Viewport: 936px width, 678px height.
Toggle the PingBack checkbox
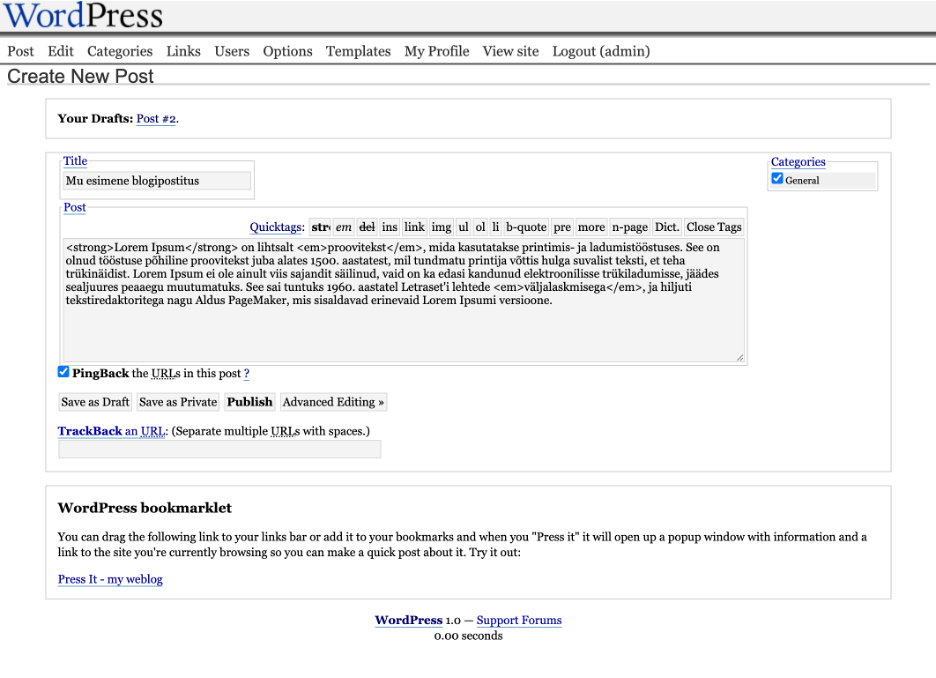64,372
